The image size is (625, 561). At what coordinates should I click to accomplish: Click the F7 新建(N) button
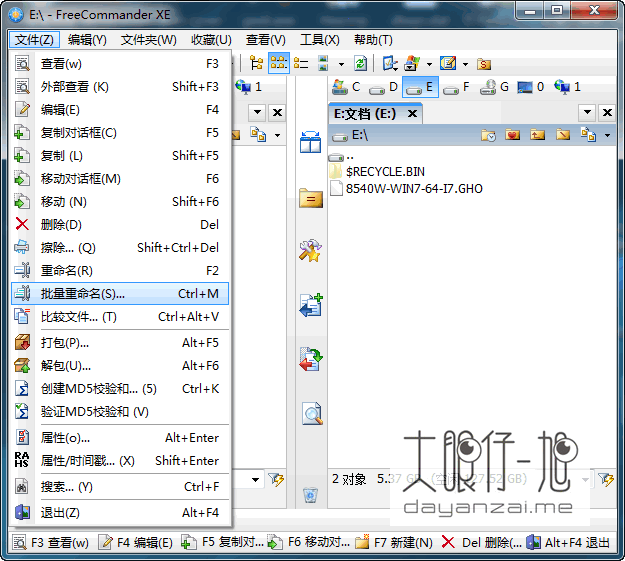394,543
